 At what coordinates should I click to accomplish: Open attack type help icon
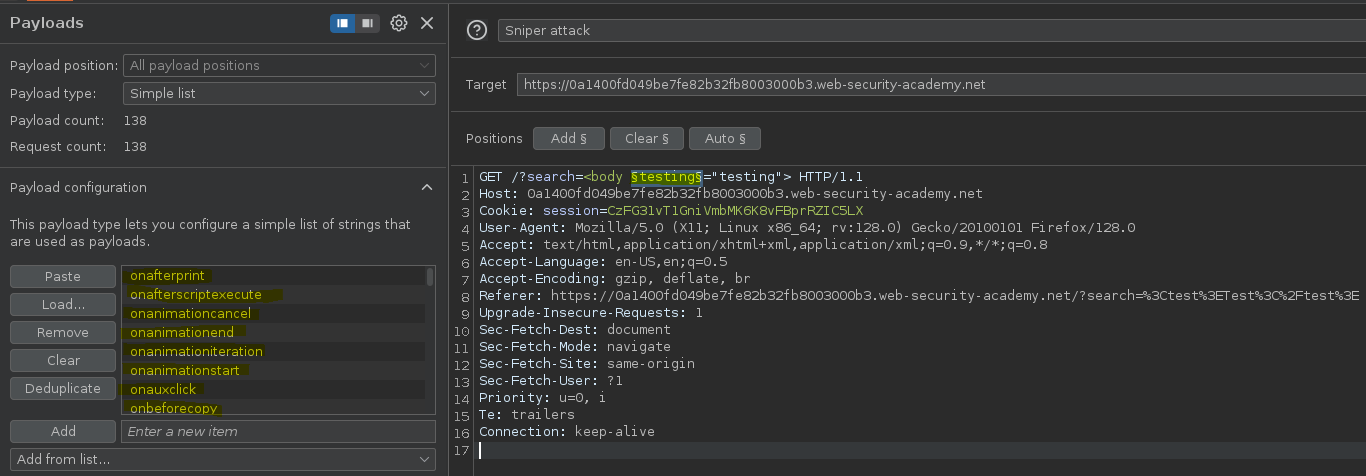click(477, 31)
